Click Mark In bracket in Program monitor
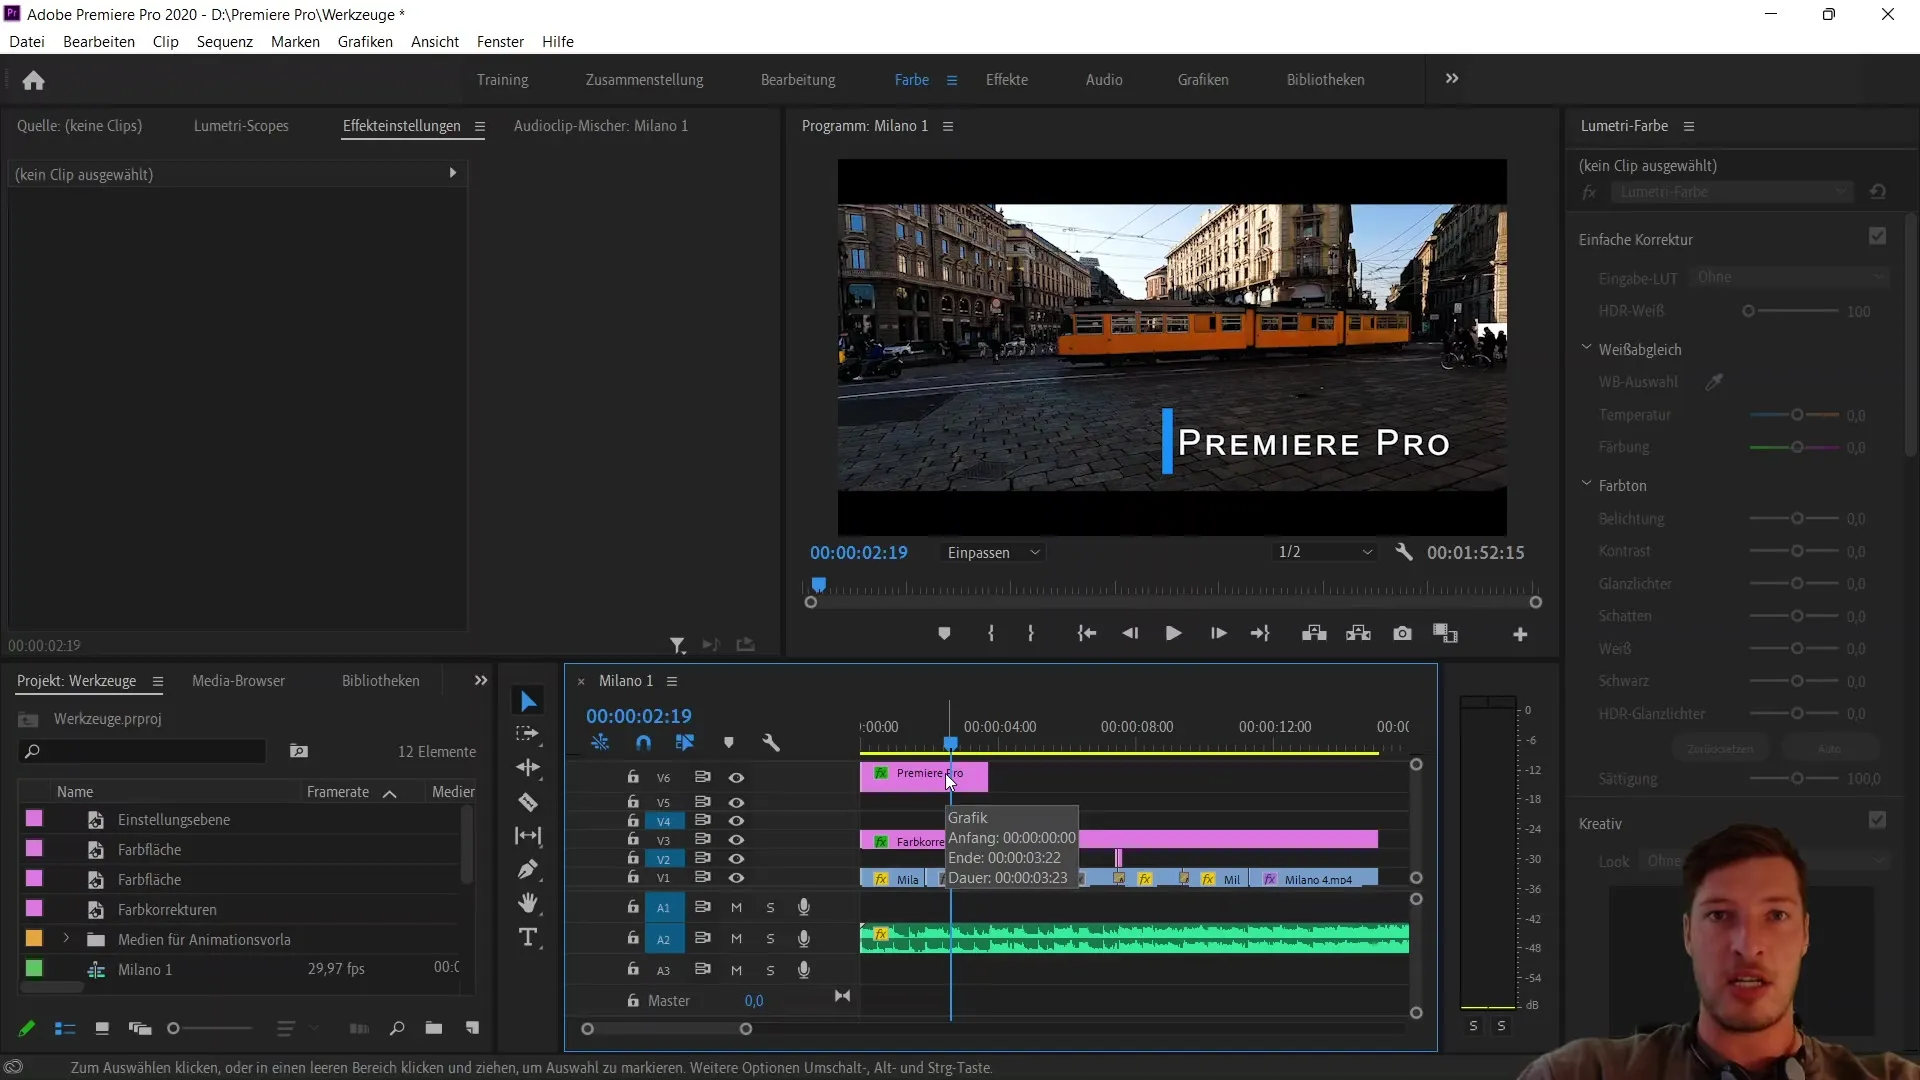 point(990,634)
